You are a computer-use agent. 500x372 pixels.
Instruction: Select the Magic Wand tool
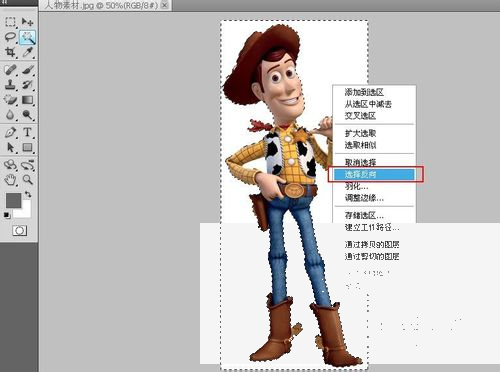[x=27, y=37]
